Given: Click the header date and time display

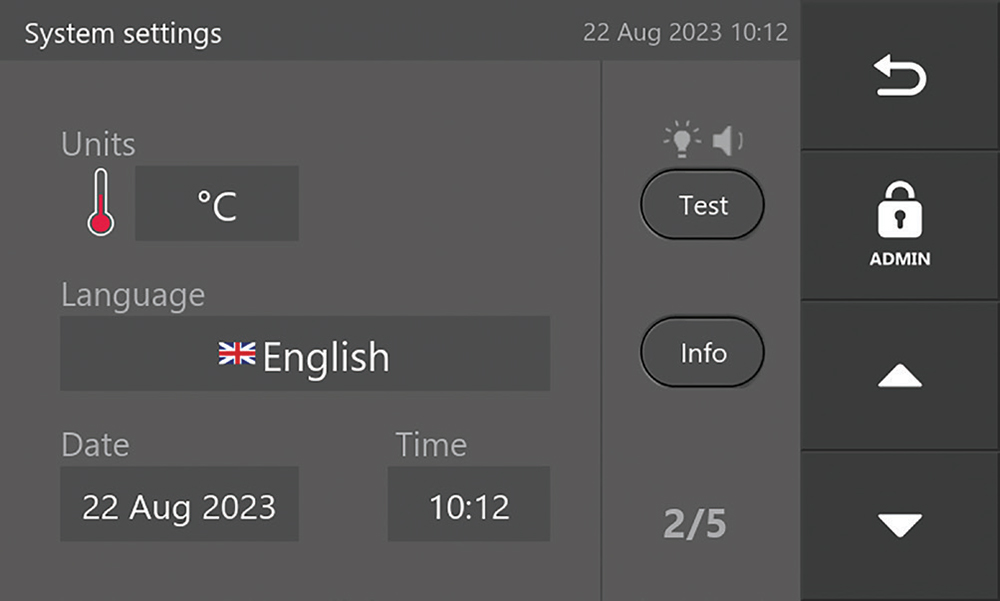Looking at the screenshot, I should 685,32.
